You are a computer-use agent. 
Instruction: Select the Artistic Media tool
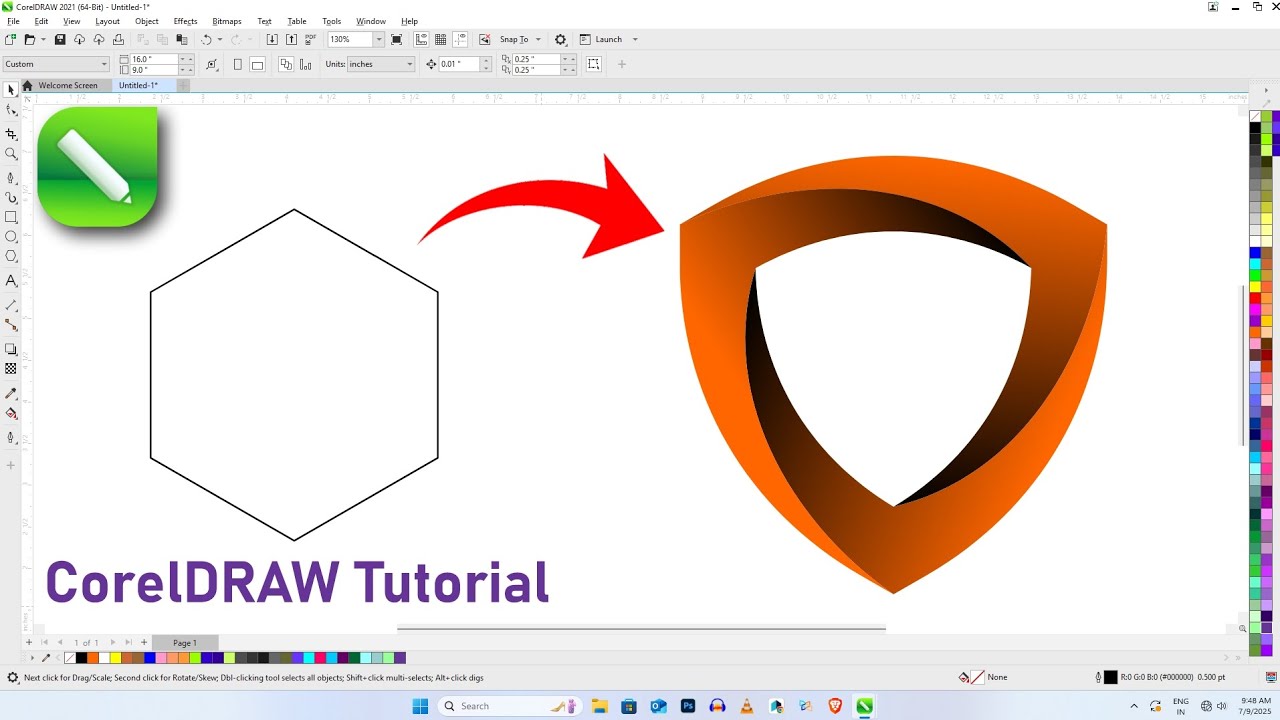[11, 197]
